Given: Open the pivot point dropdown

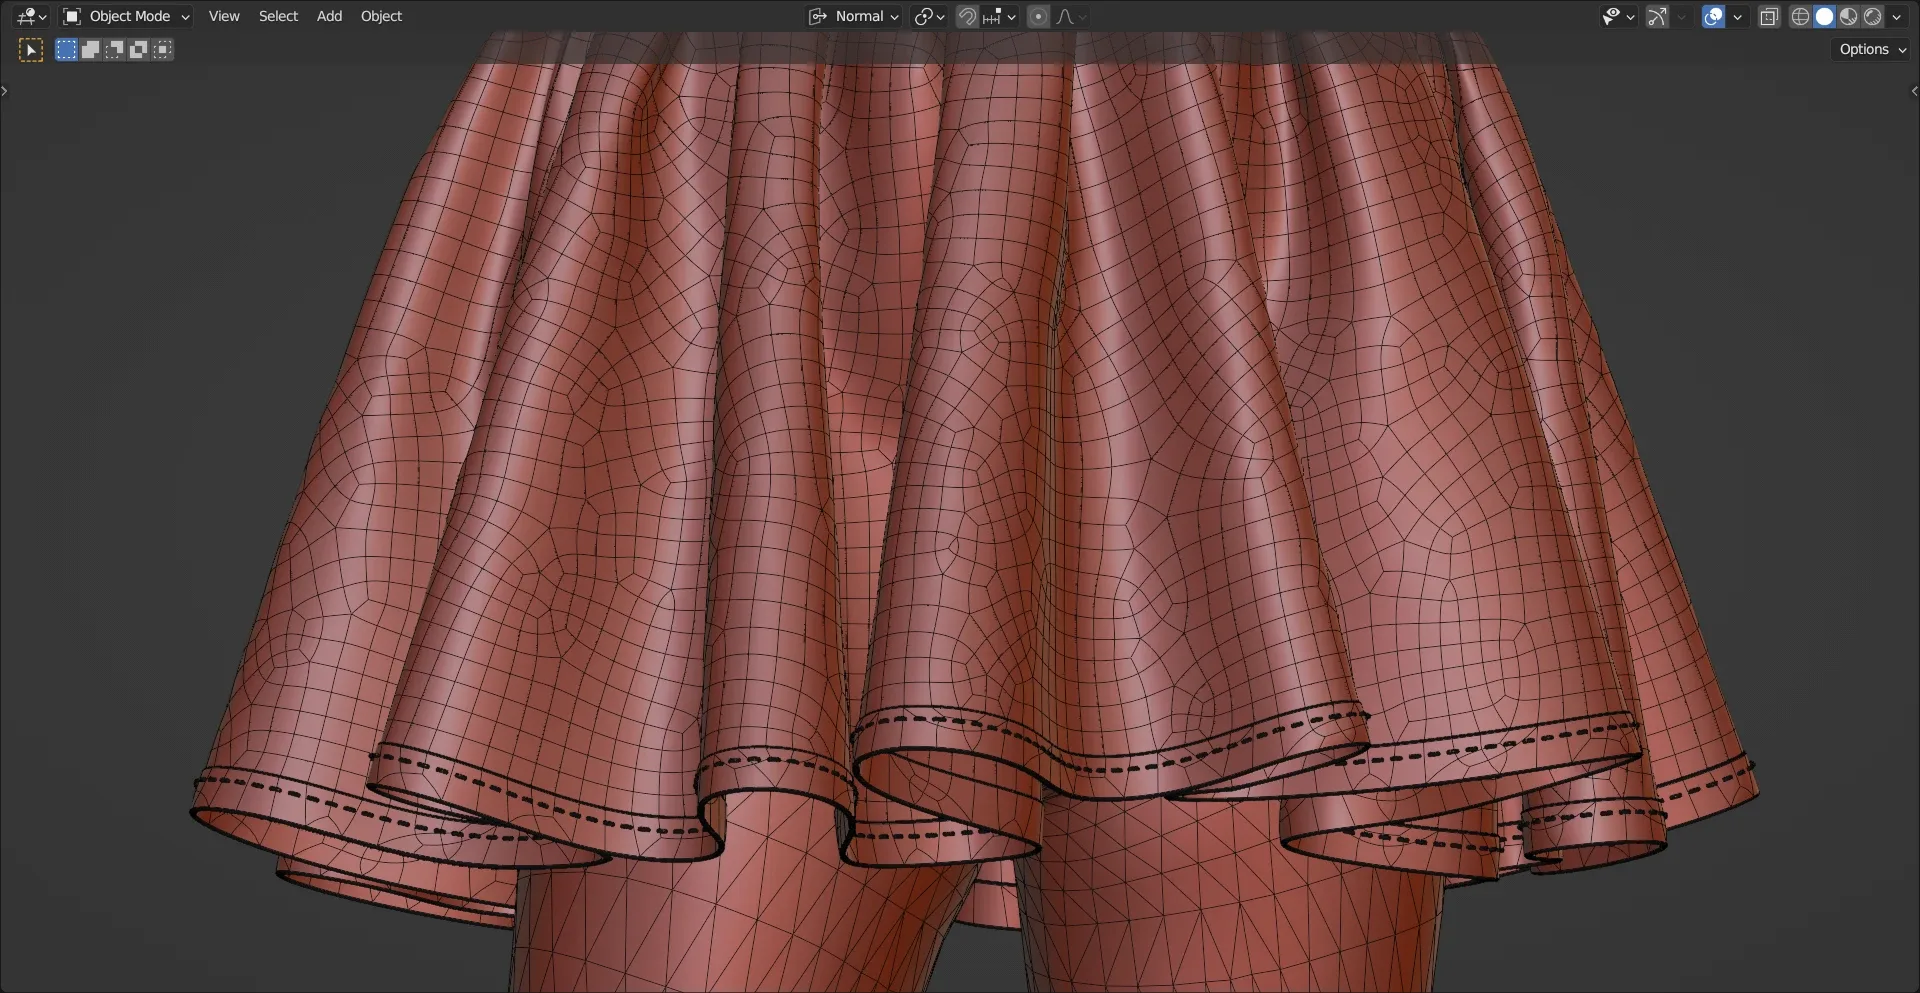Looking at the screenshot, I should (x=929, y=16).
